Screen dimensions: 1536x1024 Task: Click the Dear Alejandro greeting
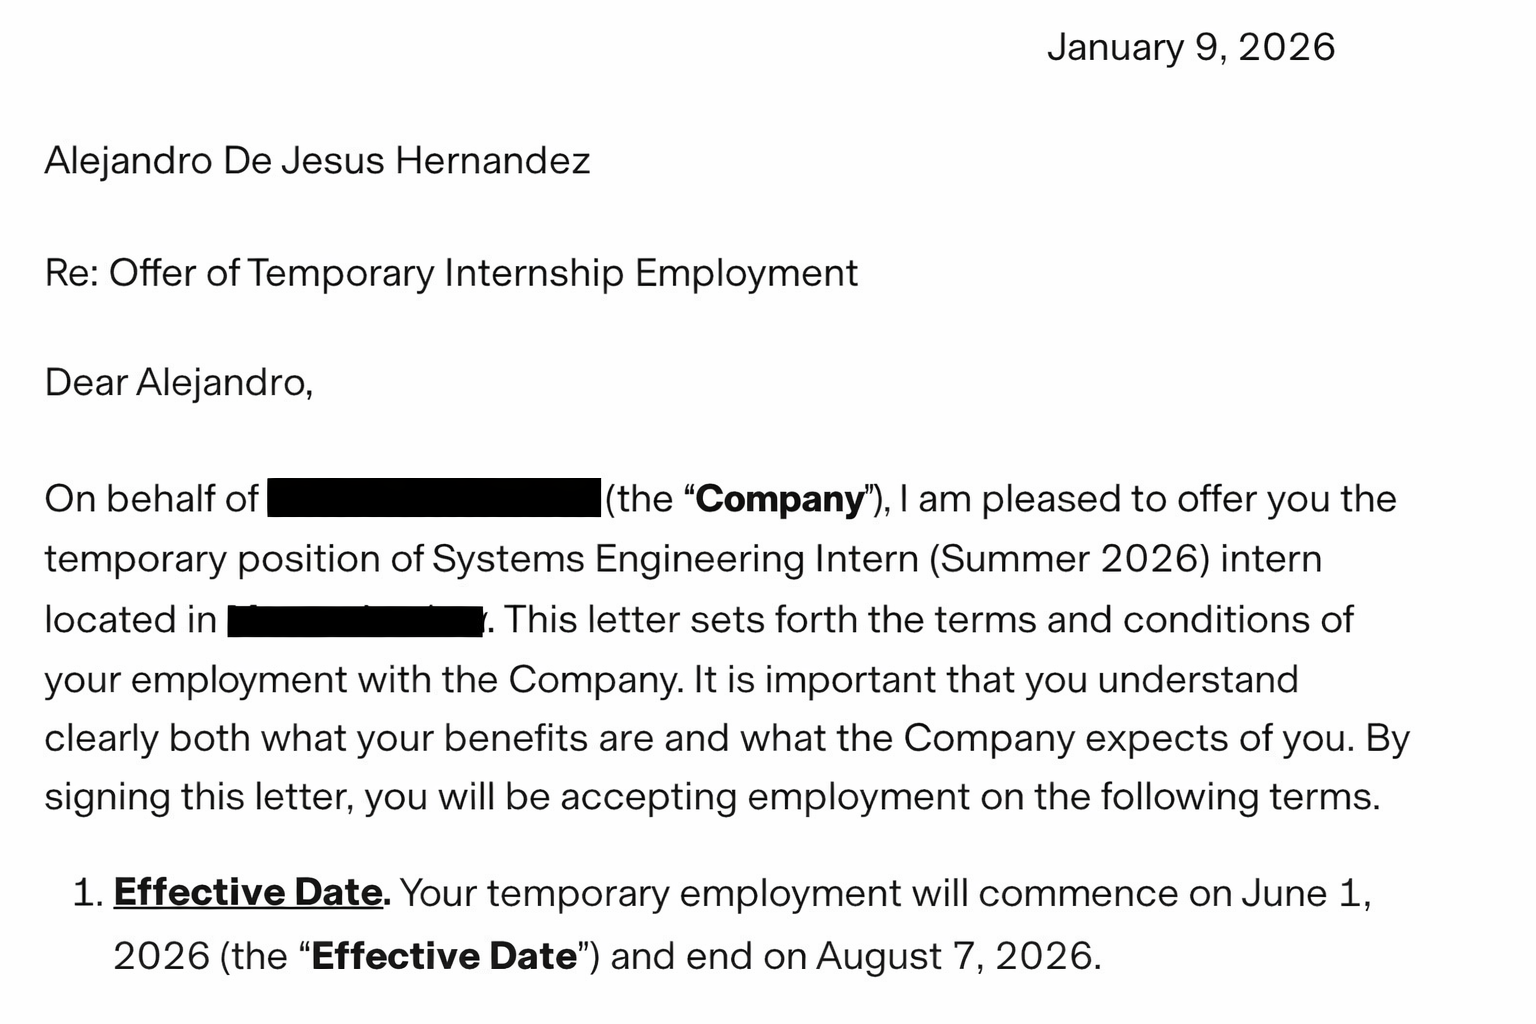[178, 382]
